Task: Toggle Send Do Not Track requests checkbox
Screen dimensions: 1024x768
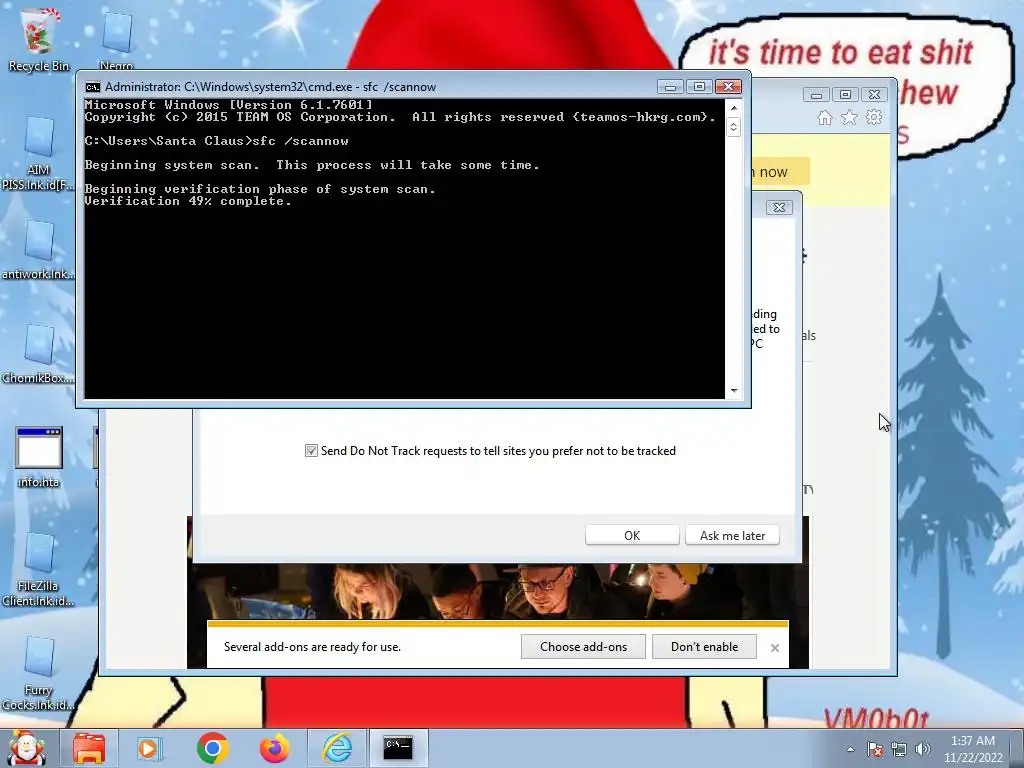Action: [312, 451]
